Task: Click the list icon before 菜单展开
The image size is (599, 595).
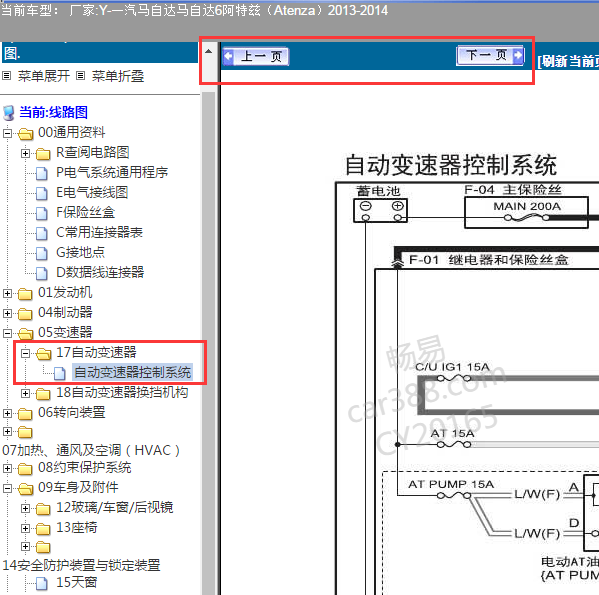Action: [x=6, y=76]
